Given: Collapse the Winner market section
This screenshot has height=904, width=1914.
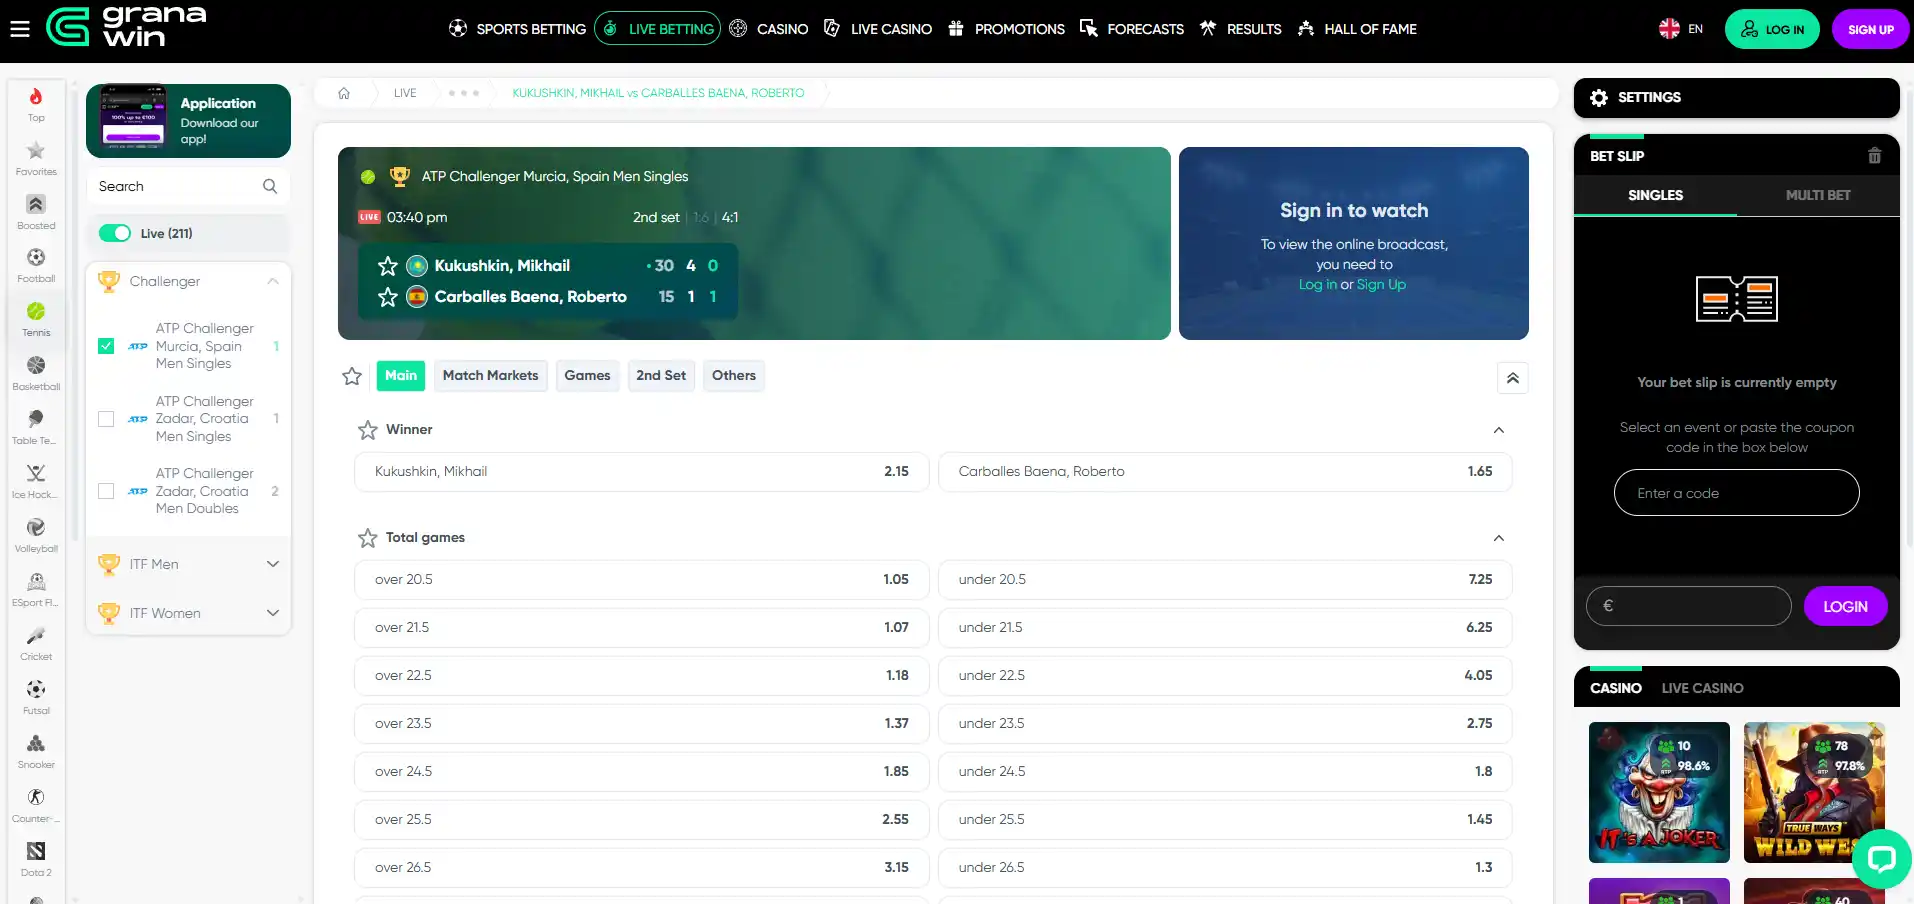Looking at the screenshot, I should pos(1498,430).
